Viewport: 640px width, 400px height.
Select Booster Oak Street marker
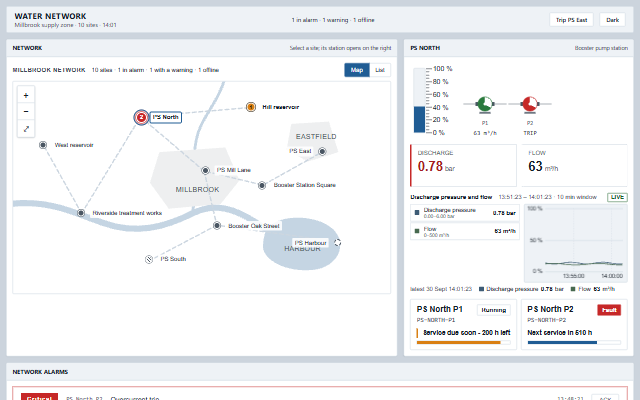point(217,225)
